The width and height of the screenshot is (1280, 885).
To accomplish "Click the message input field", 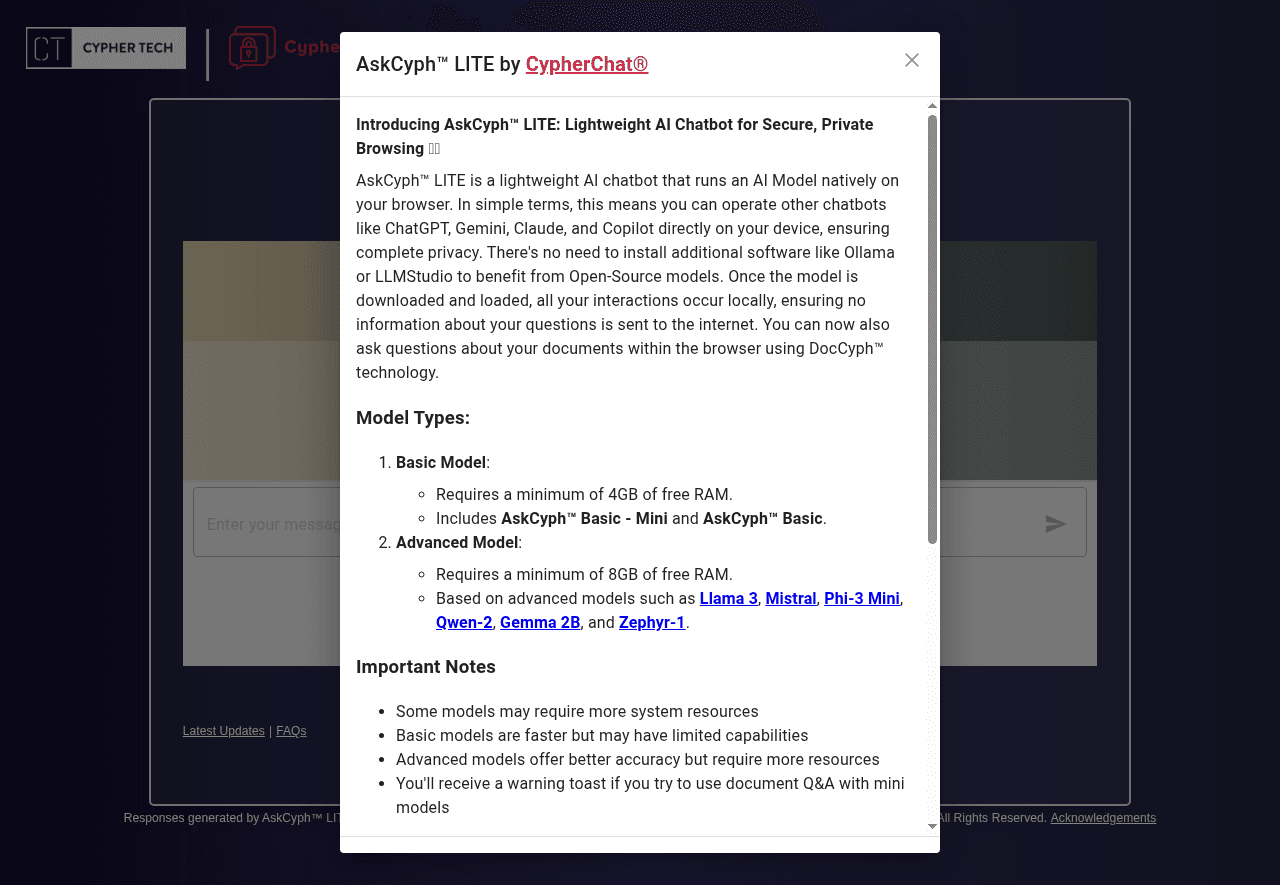I will pyautogui.click(x=265, y=523).
